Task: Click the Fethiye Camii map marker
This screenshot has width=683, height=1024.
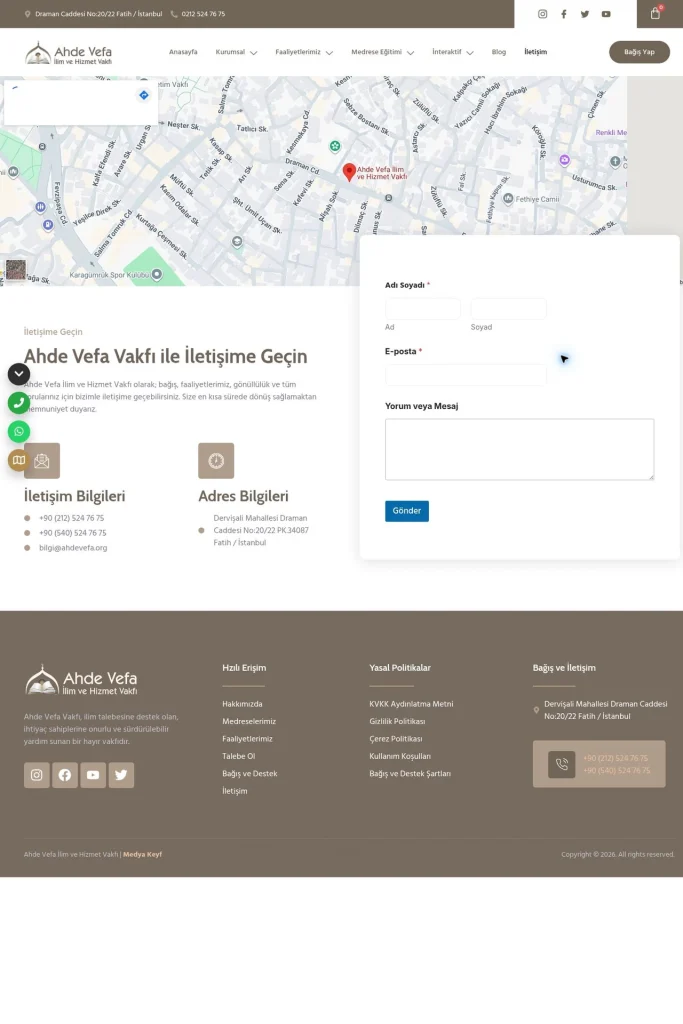Action: pyautogui.click(x=508, y=199)
